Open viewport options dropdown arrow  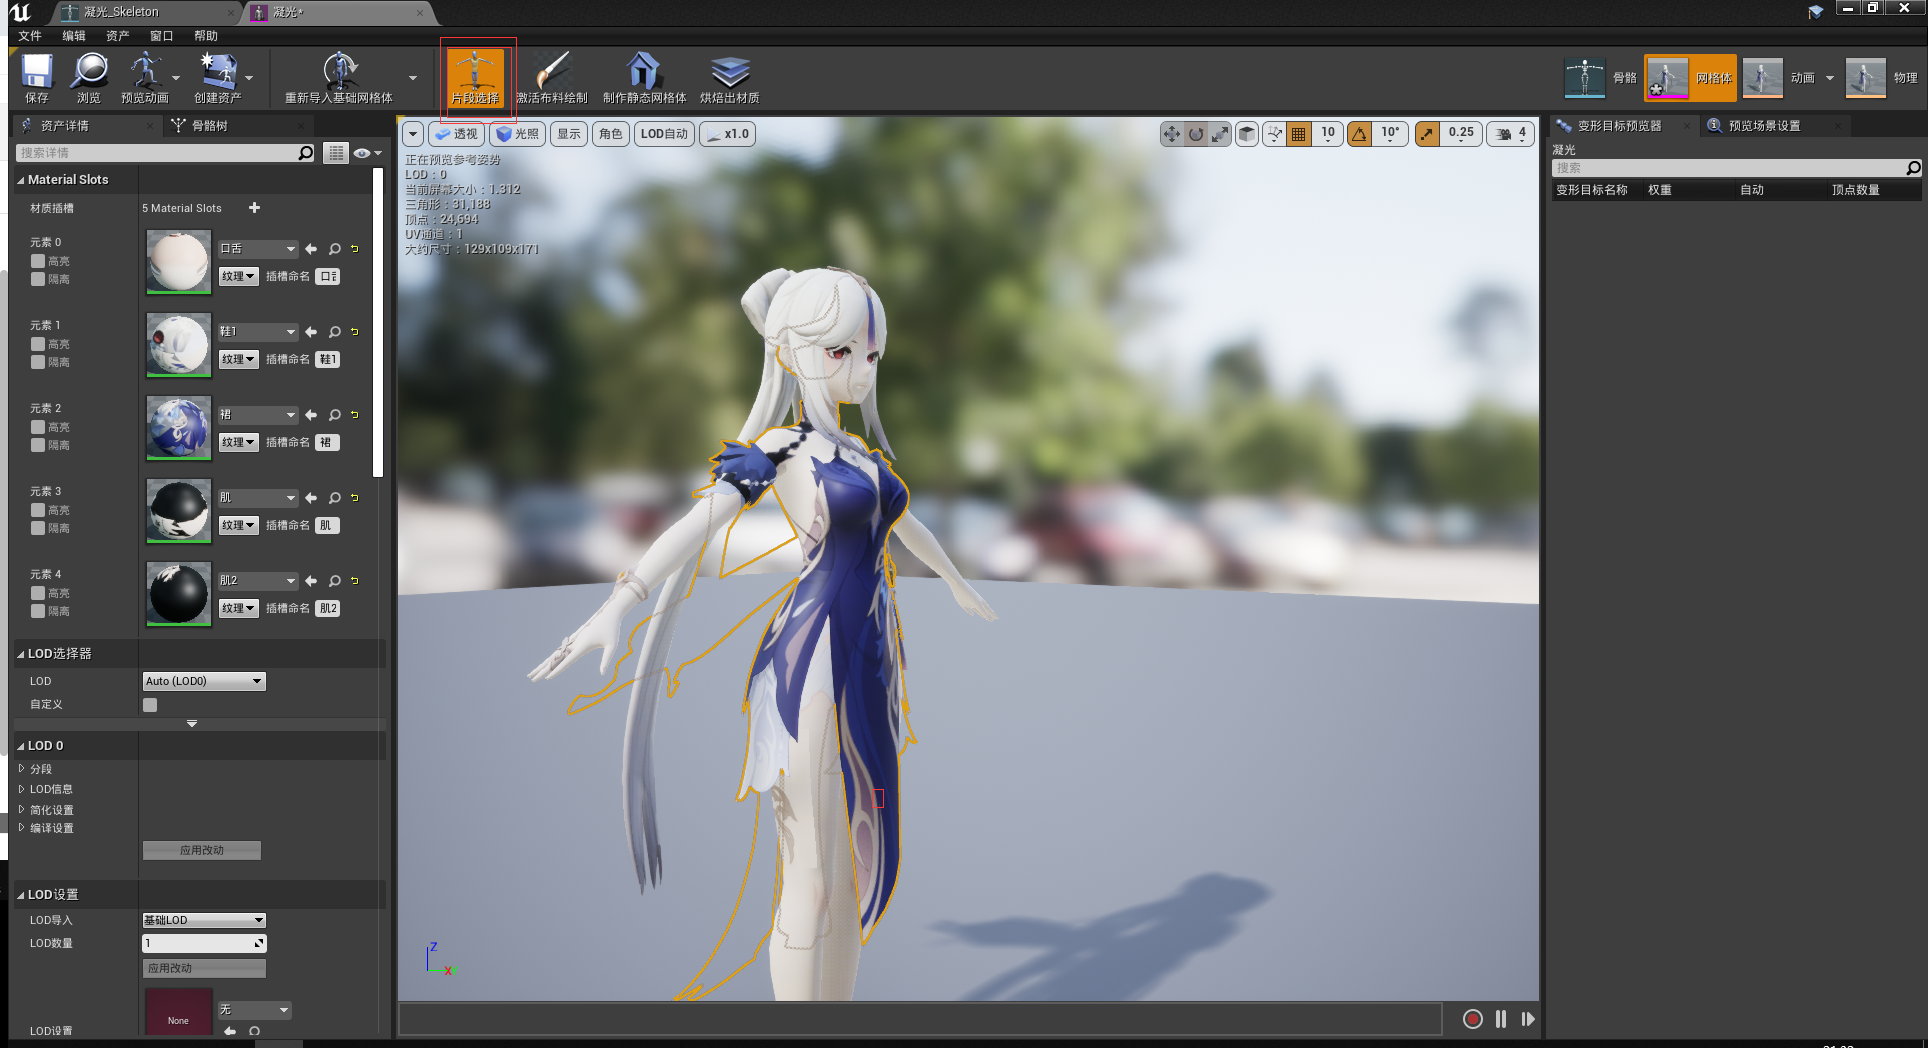412,134
